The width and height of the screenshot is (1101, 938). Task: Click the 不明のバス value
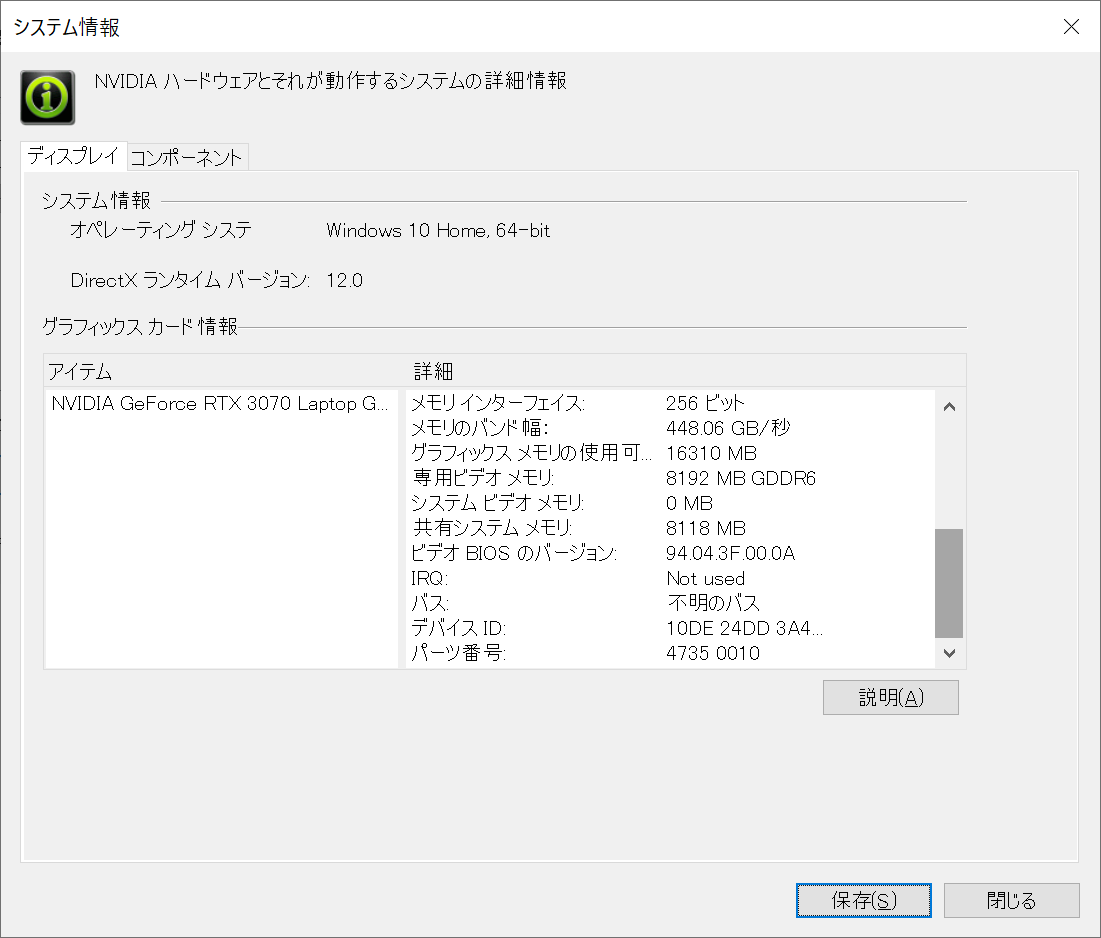(x=713, y=603)
